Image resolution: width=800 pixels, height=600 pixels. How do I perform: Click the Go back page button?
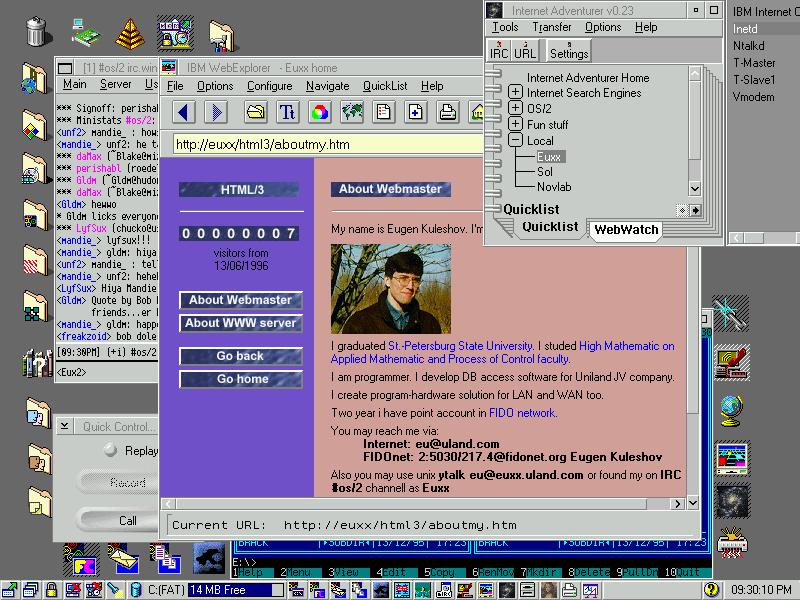241,356
